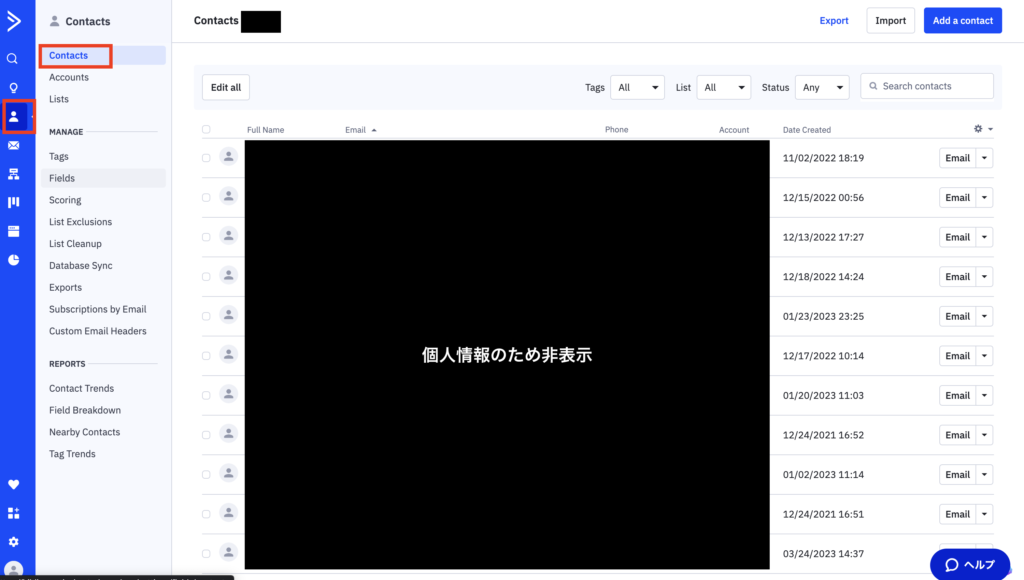Open the Settings gear in sidebar
1024x580 pixels.
[x=14, y=542]
